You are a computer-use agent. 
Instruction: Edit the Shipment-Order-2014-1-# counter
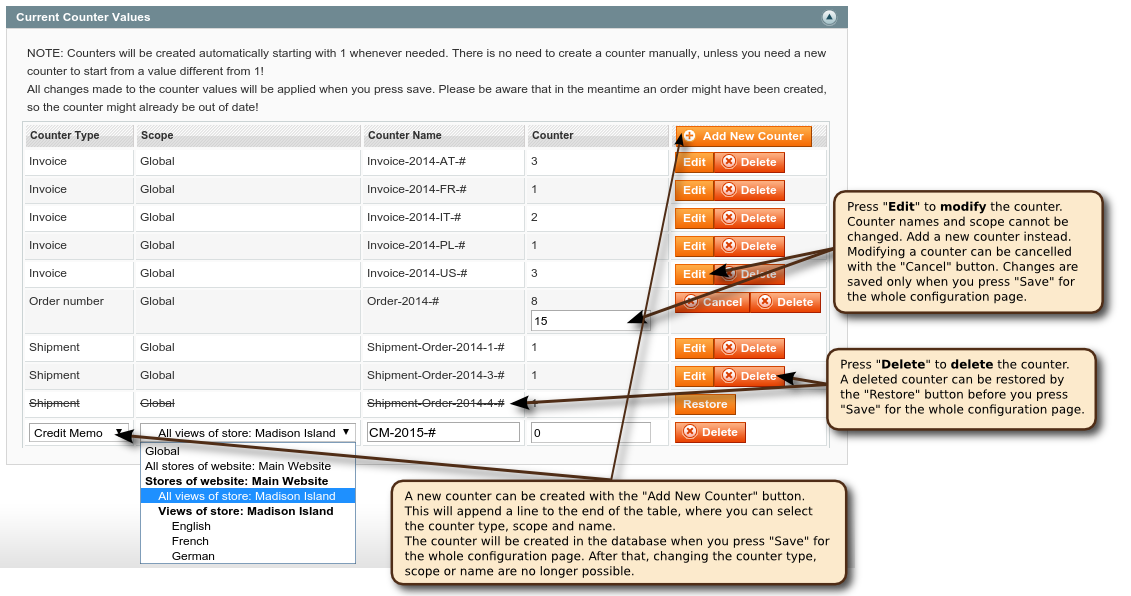(x=694, y=348)
